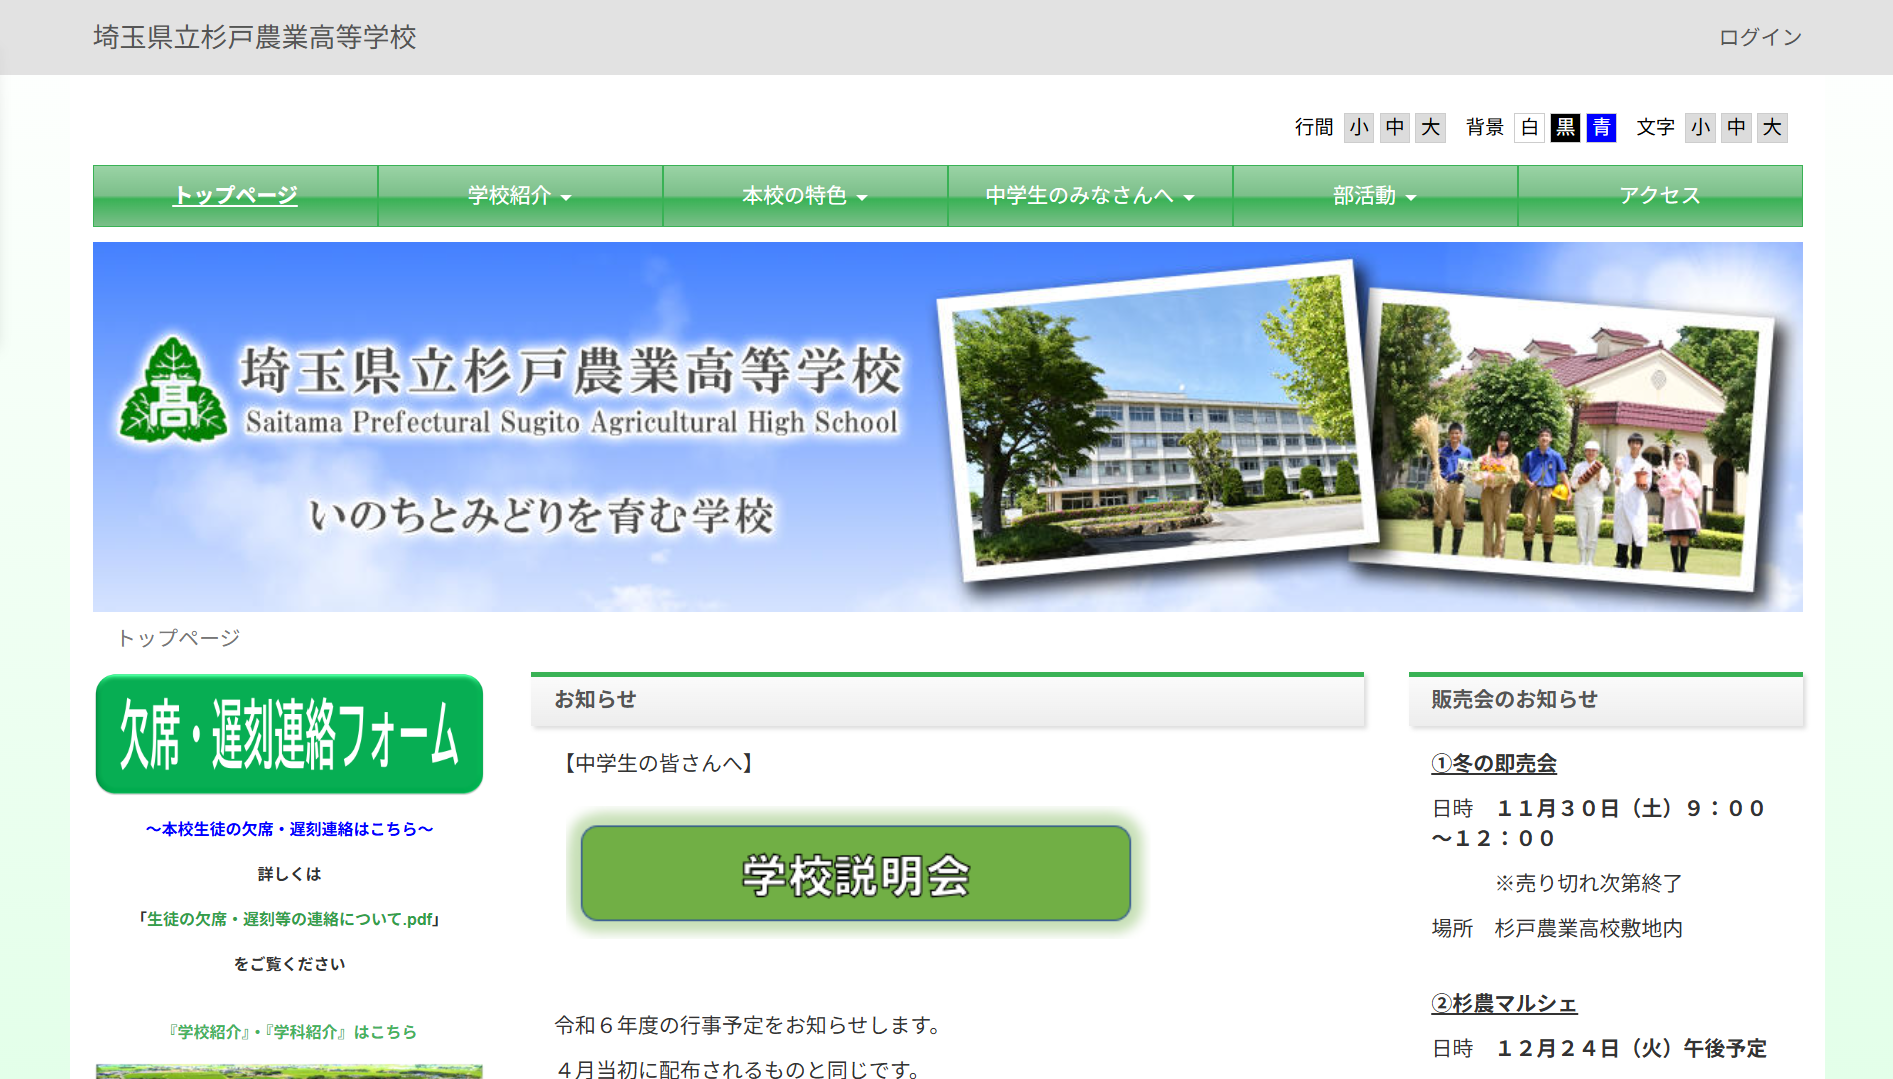Open the アクセス menu item
Screen dimensions: 1893x1079
[1660, 196]
